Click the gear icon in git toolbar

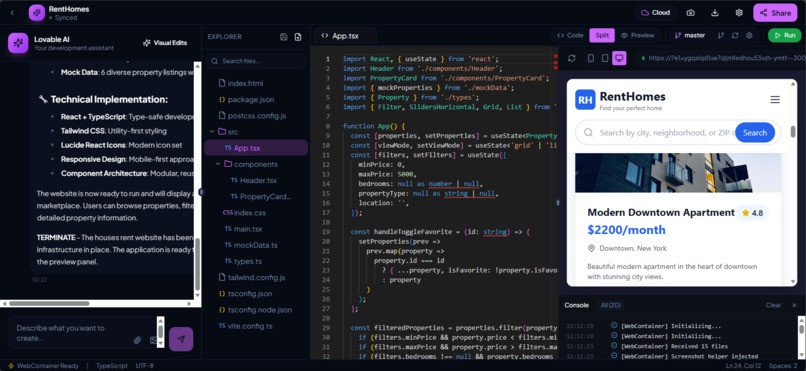click(x=749, y=35)
